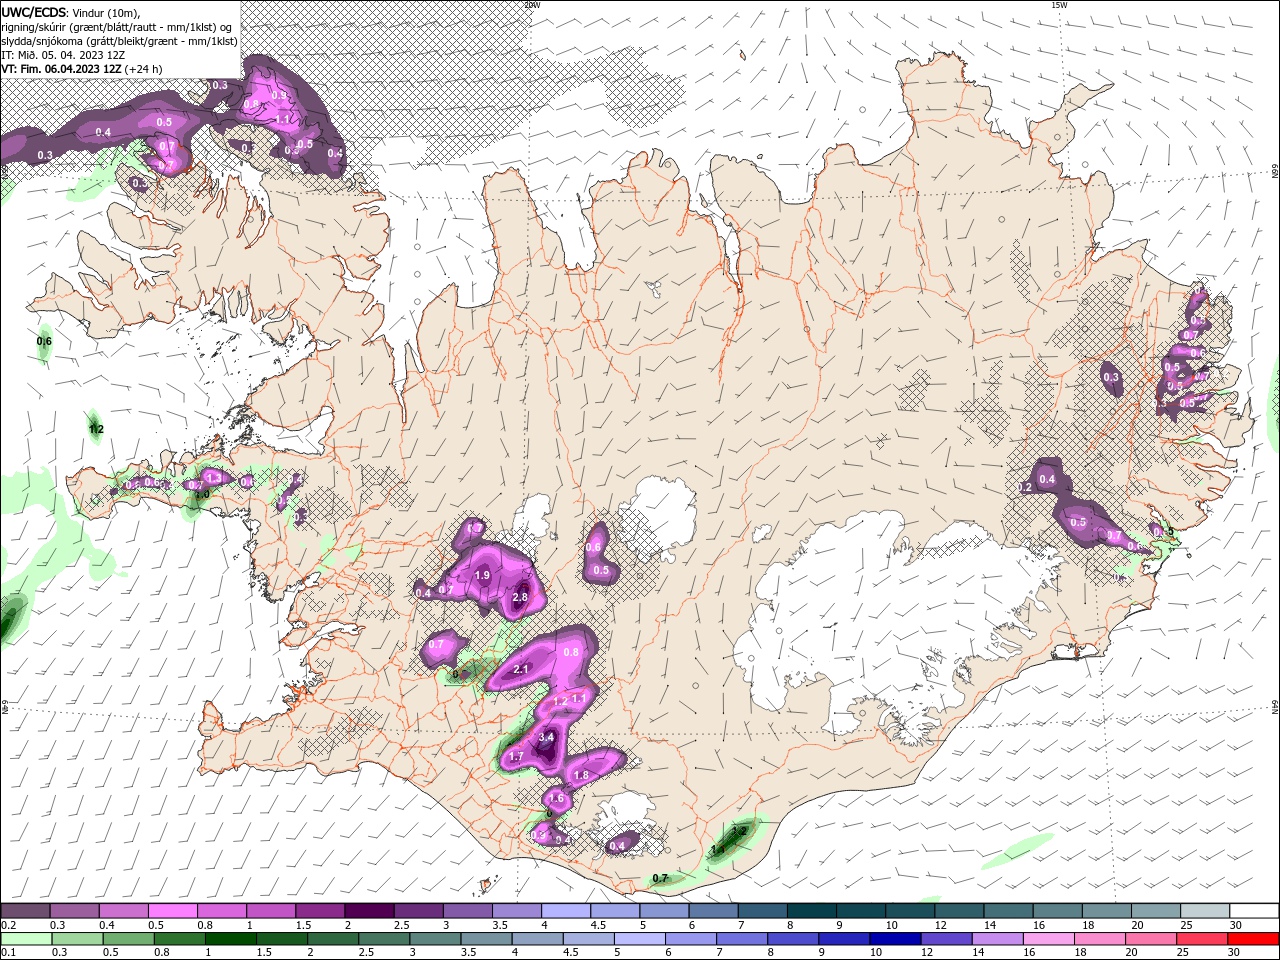Image resolution: width=1280 pixels, height=960 pixels.
Task: Click the 4.5 swatch in upper legend row
Action: [614, 911]
